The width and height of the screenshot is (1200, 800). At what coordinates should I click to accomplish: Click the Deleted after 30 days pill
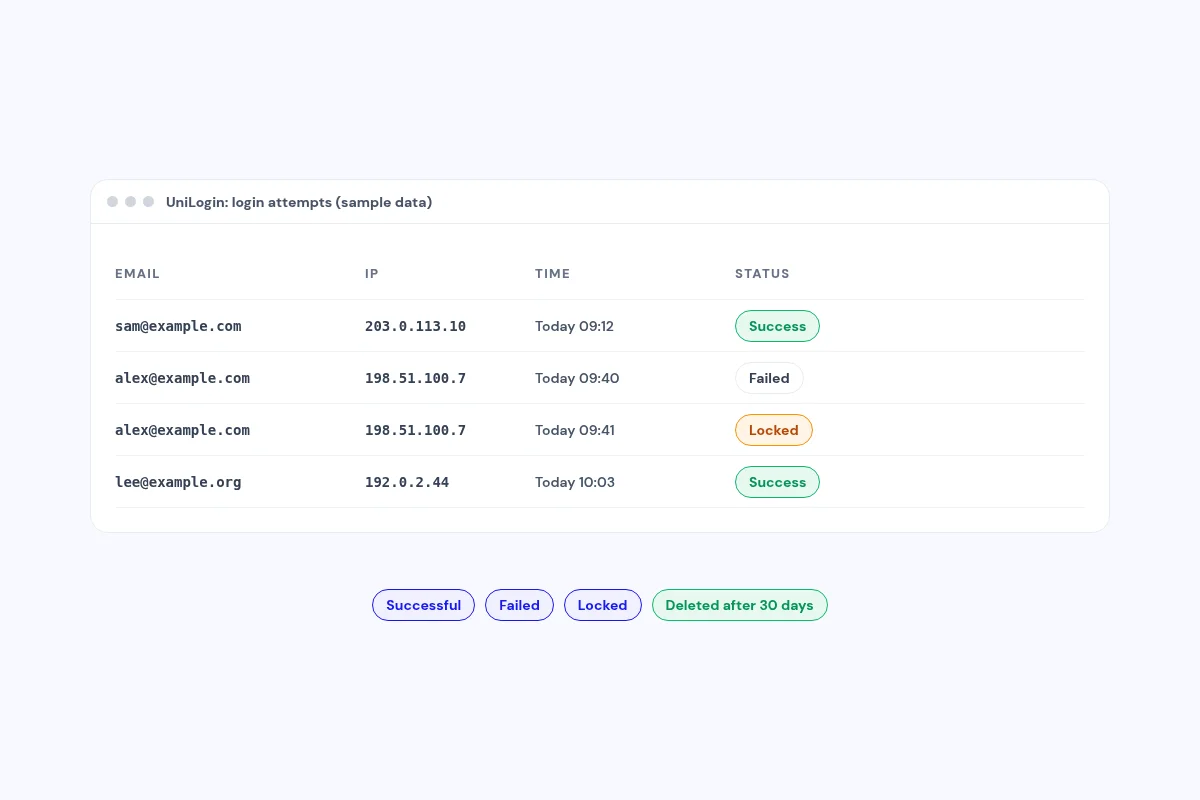click(739, 605)
